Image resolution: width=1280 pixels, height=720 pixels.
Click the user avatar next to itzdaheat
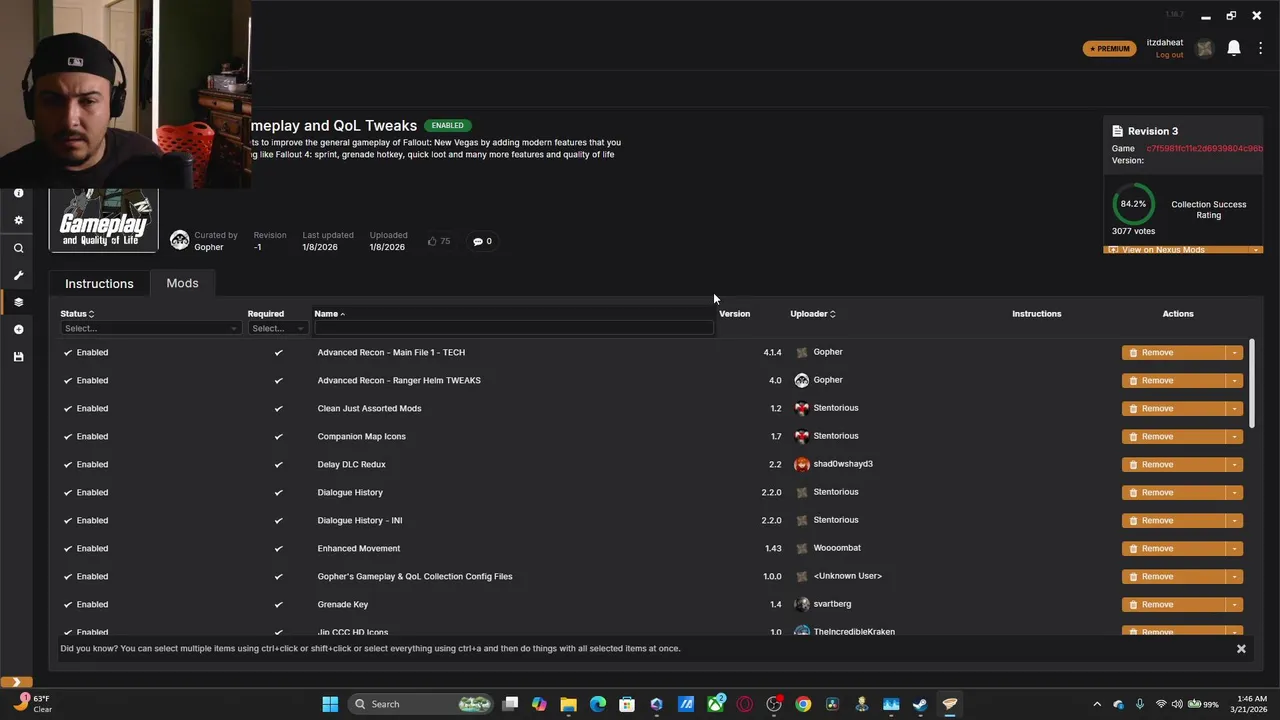click(1205, 48)
